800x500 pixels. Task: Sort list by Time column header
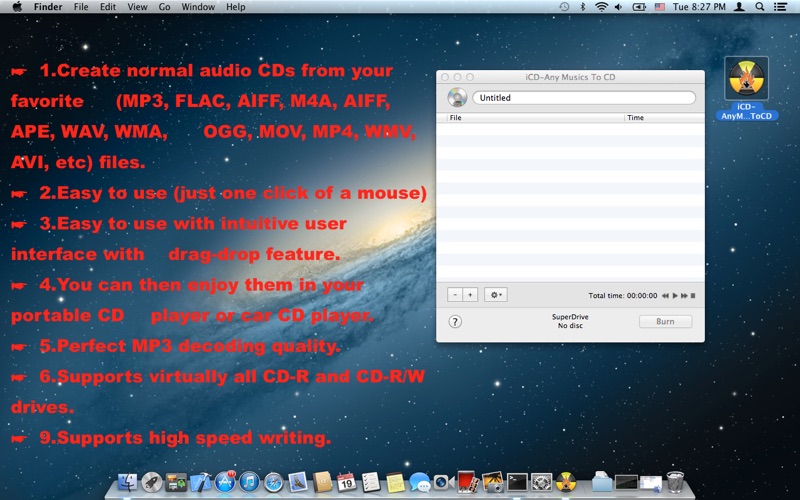coord(664,117)
